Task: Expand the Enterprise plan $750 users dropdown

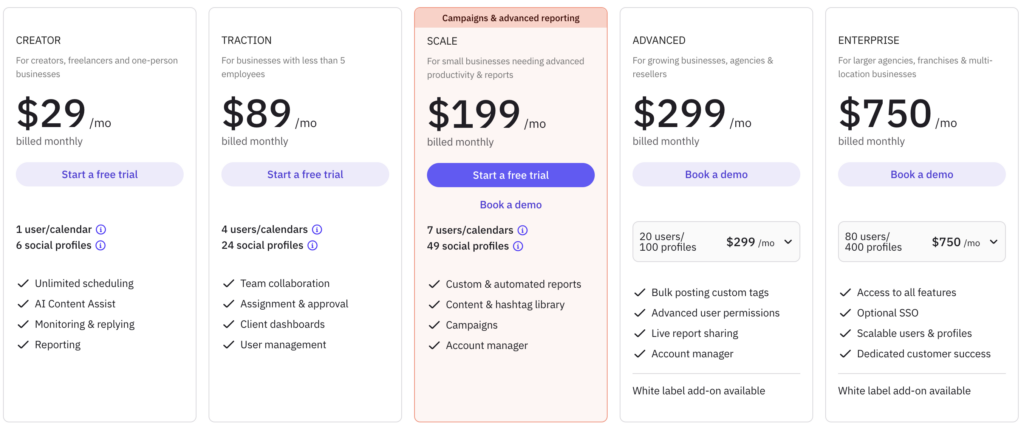Action: click(921, 241)
